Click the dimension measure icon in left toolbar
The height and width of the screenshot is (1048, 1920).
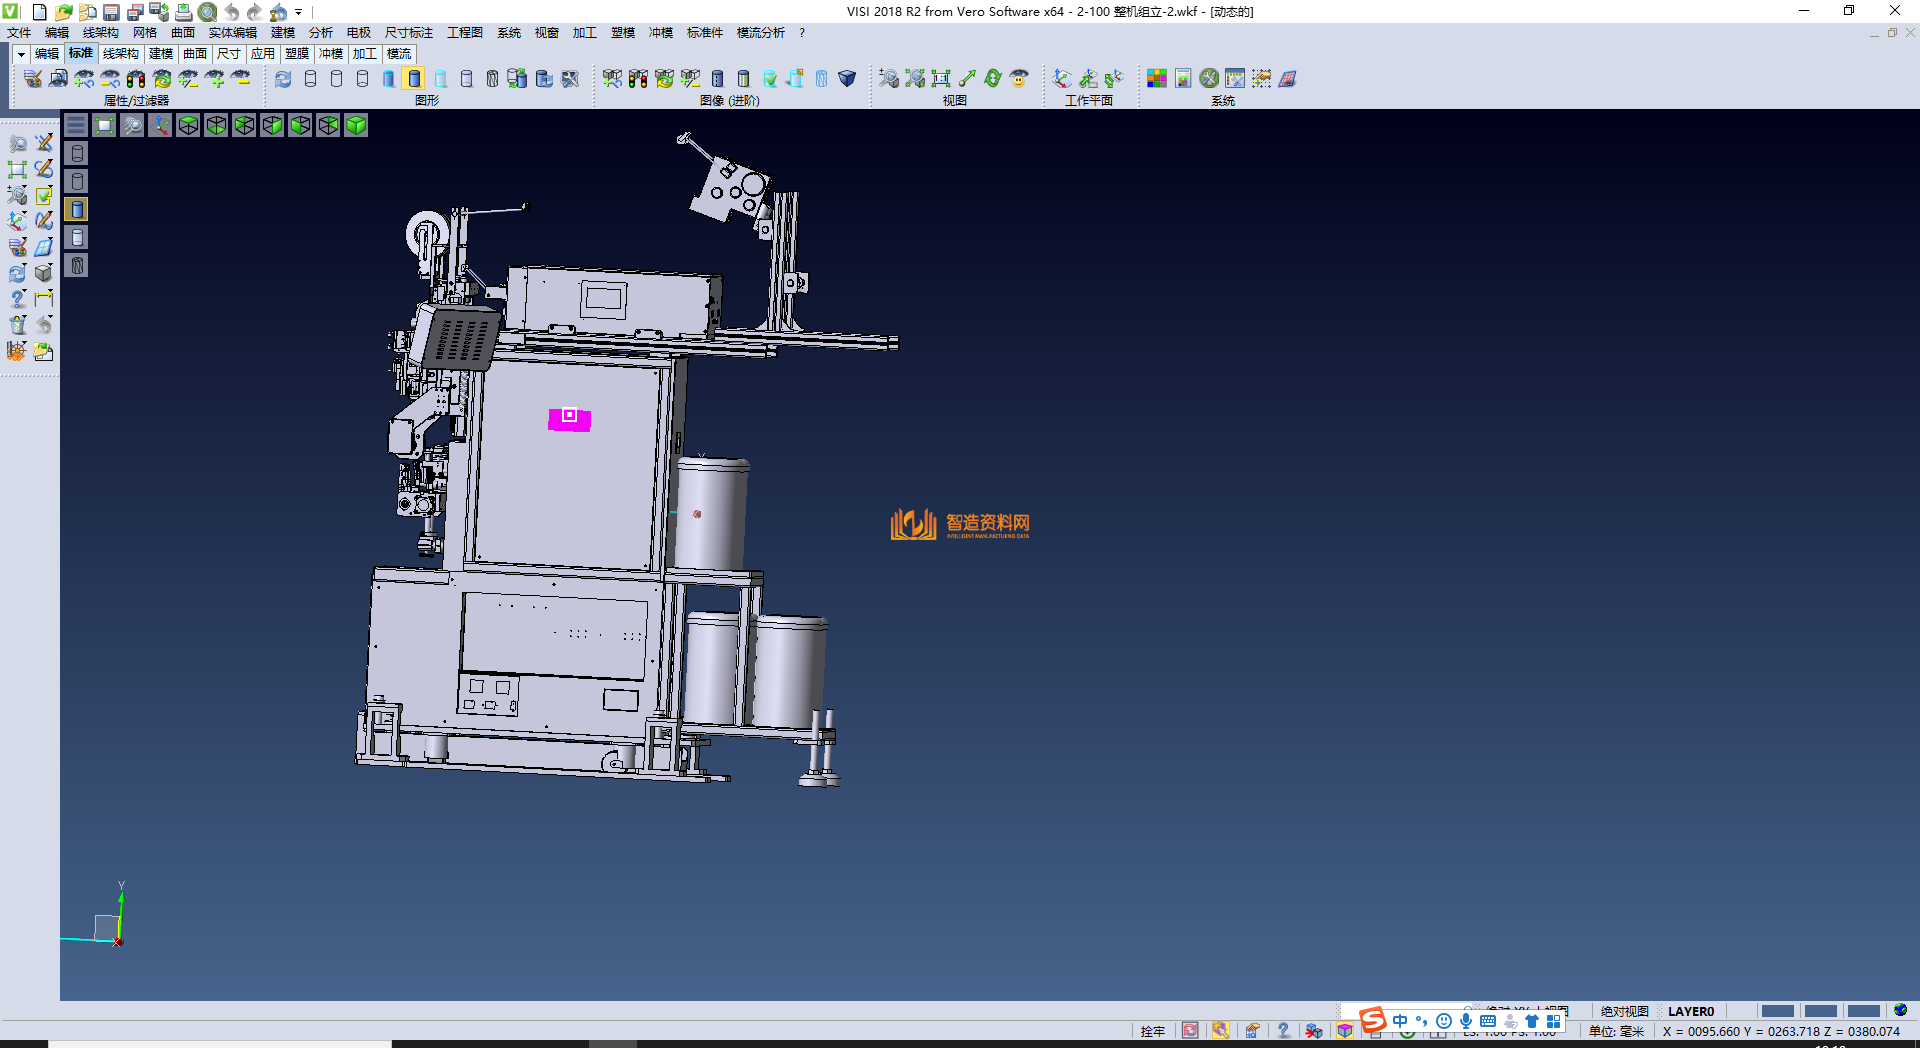coord(44,298)
